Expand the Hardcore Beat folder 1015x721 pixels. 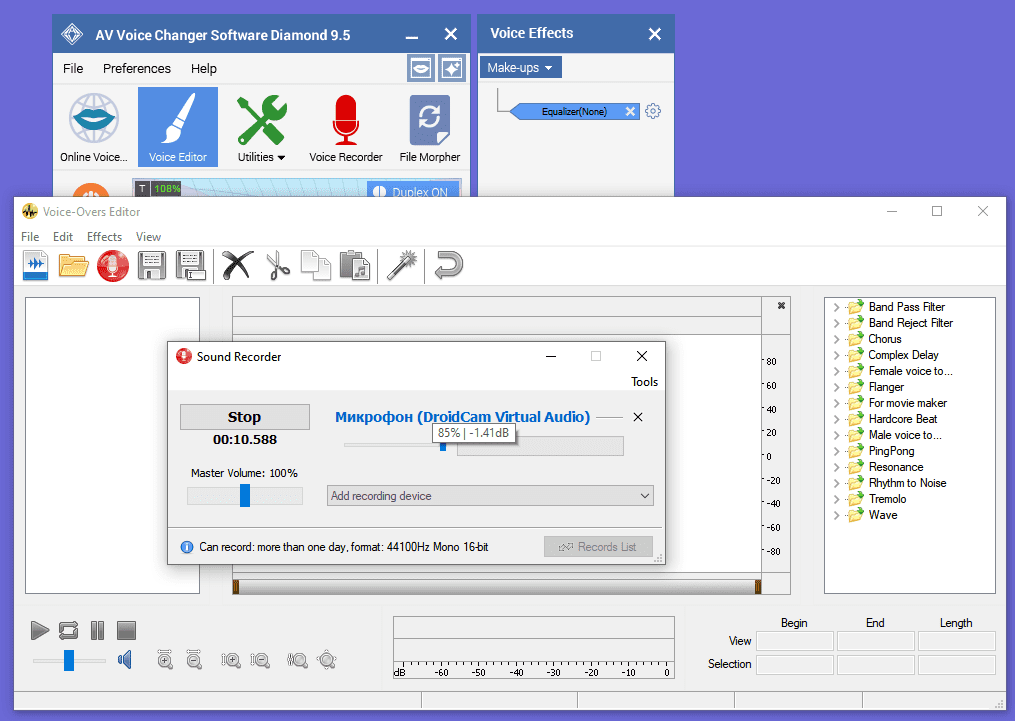[836, 419]
